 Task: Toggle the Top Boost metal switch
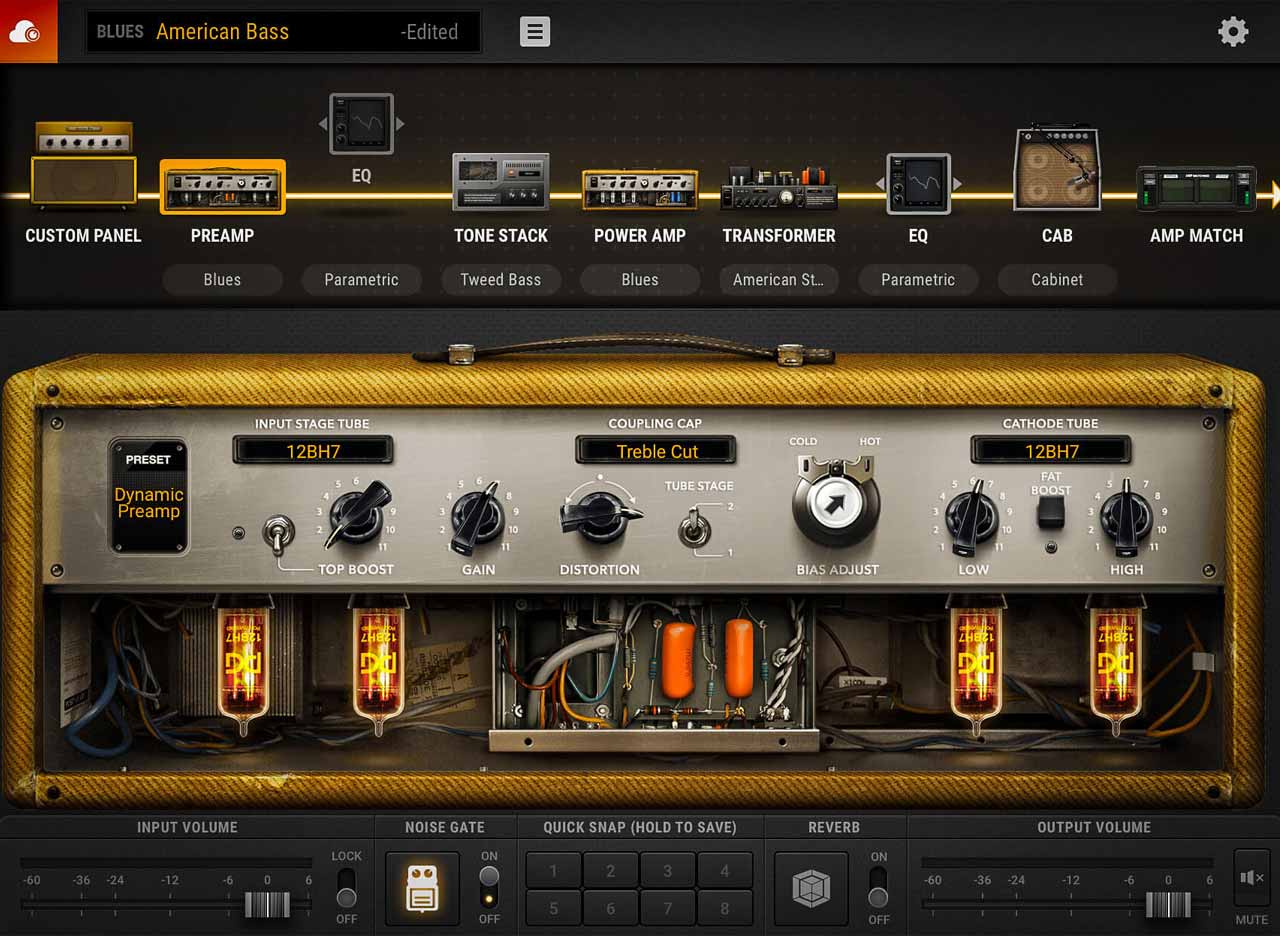click(277, 534)
